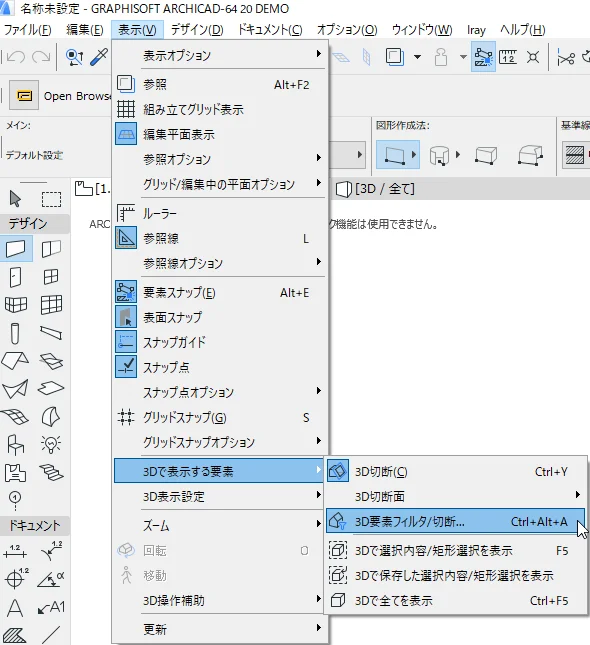Viewport: 590px width, 645px height.
Task: Select the Arrow selection tool
Action: coord(16,199)
